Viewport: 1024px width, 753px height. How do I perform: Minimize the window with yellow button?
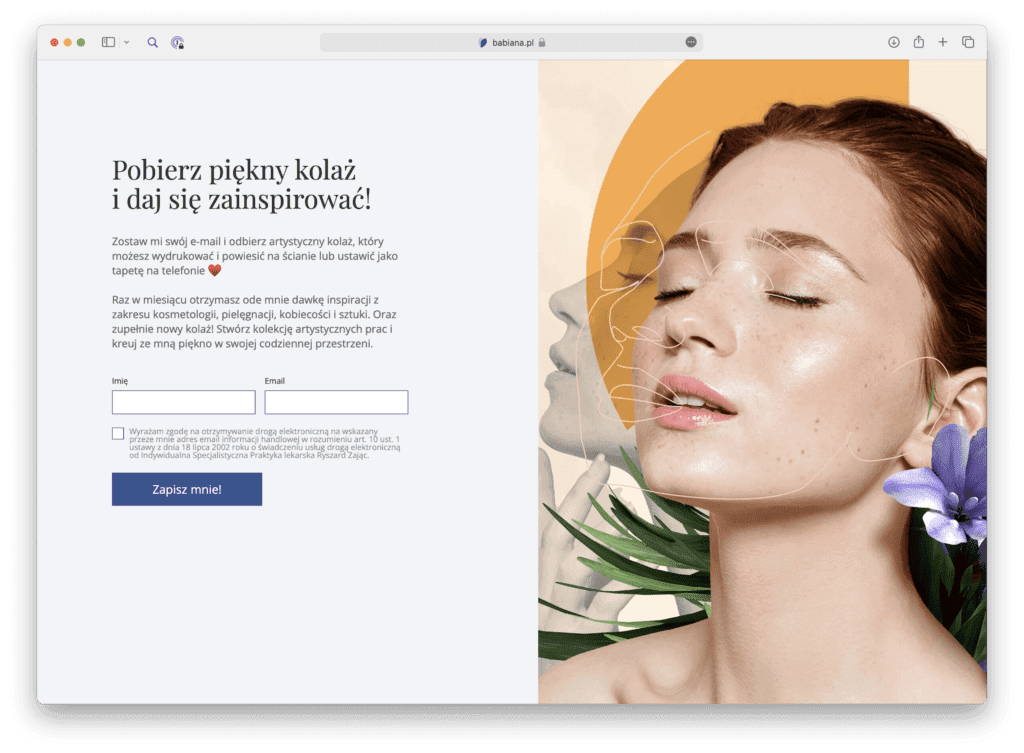[x=68, y=42]
